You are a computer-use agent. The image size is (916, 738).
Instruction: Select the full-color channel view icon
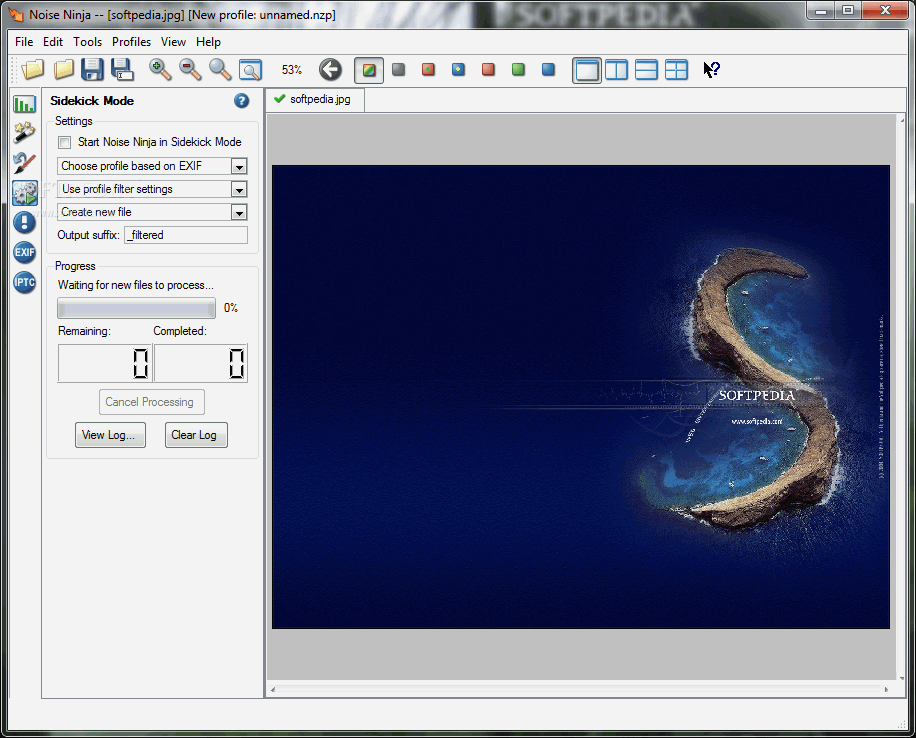[x=369, y=70]
